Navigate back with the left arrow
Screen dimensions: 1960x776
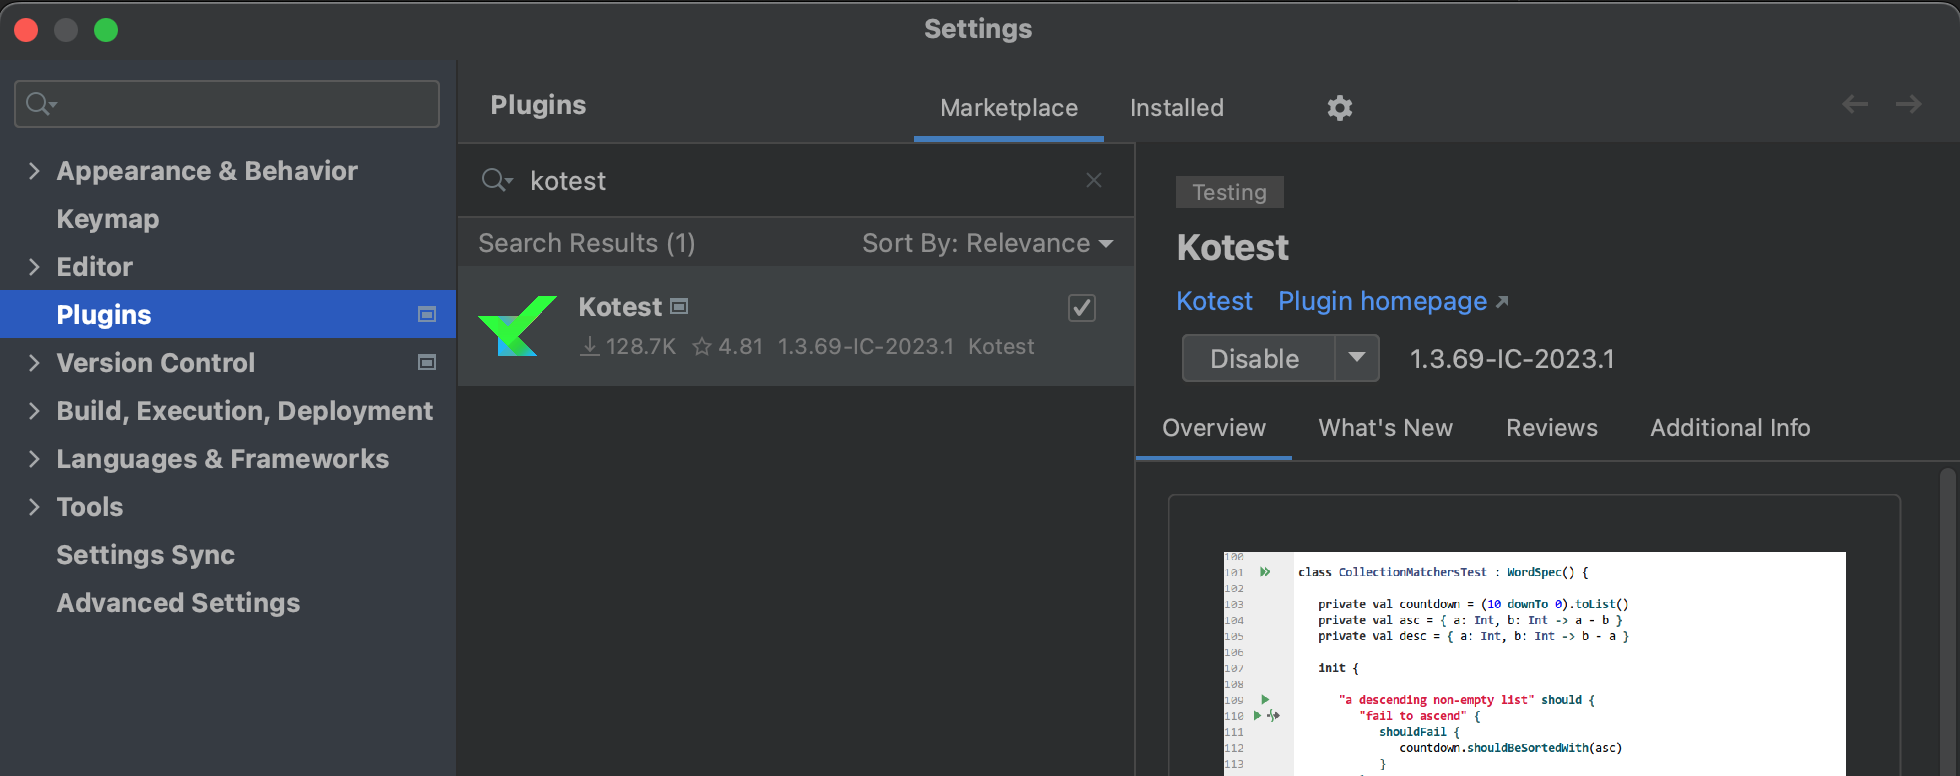click(x=1855, y=104)
